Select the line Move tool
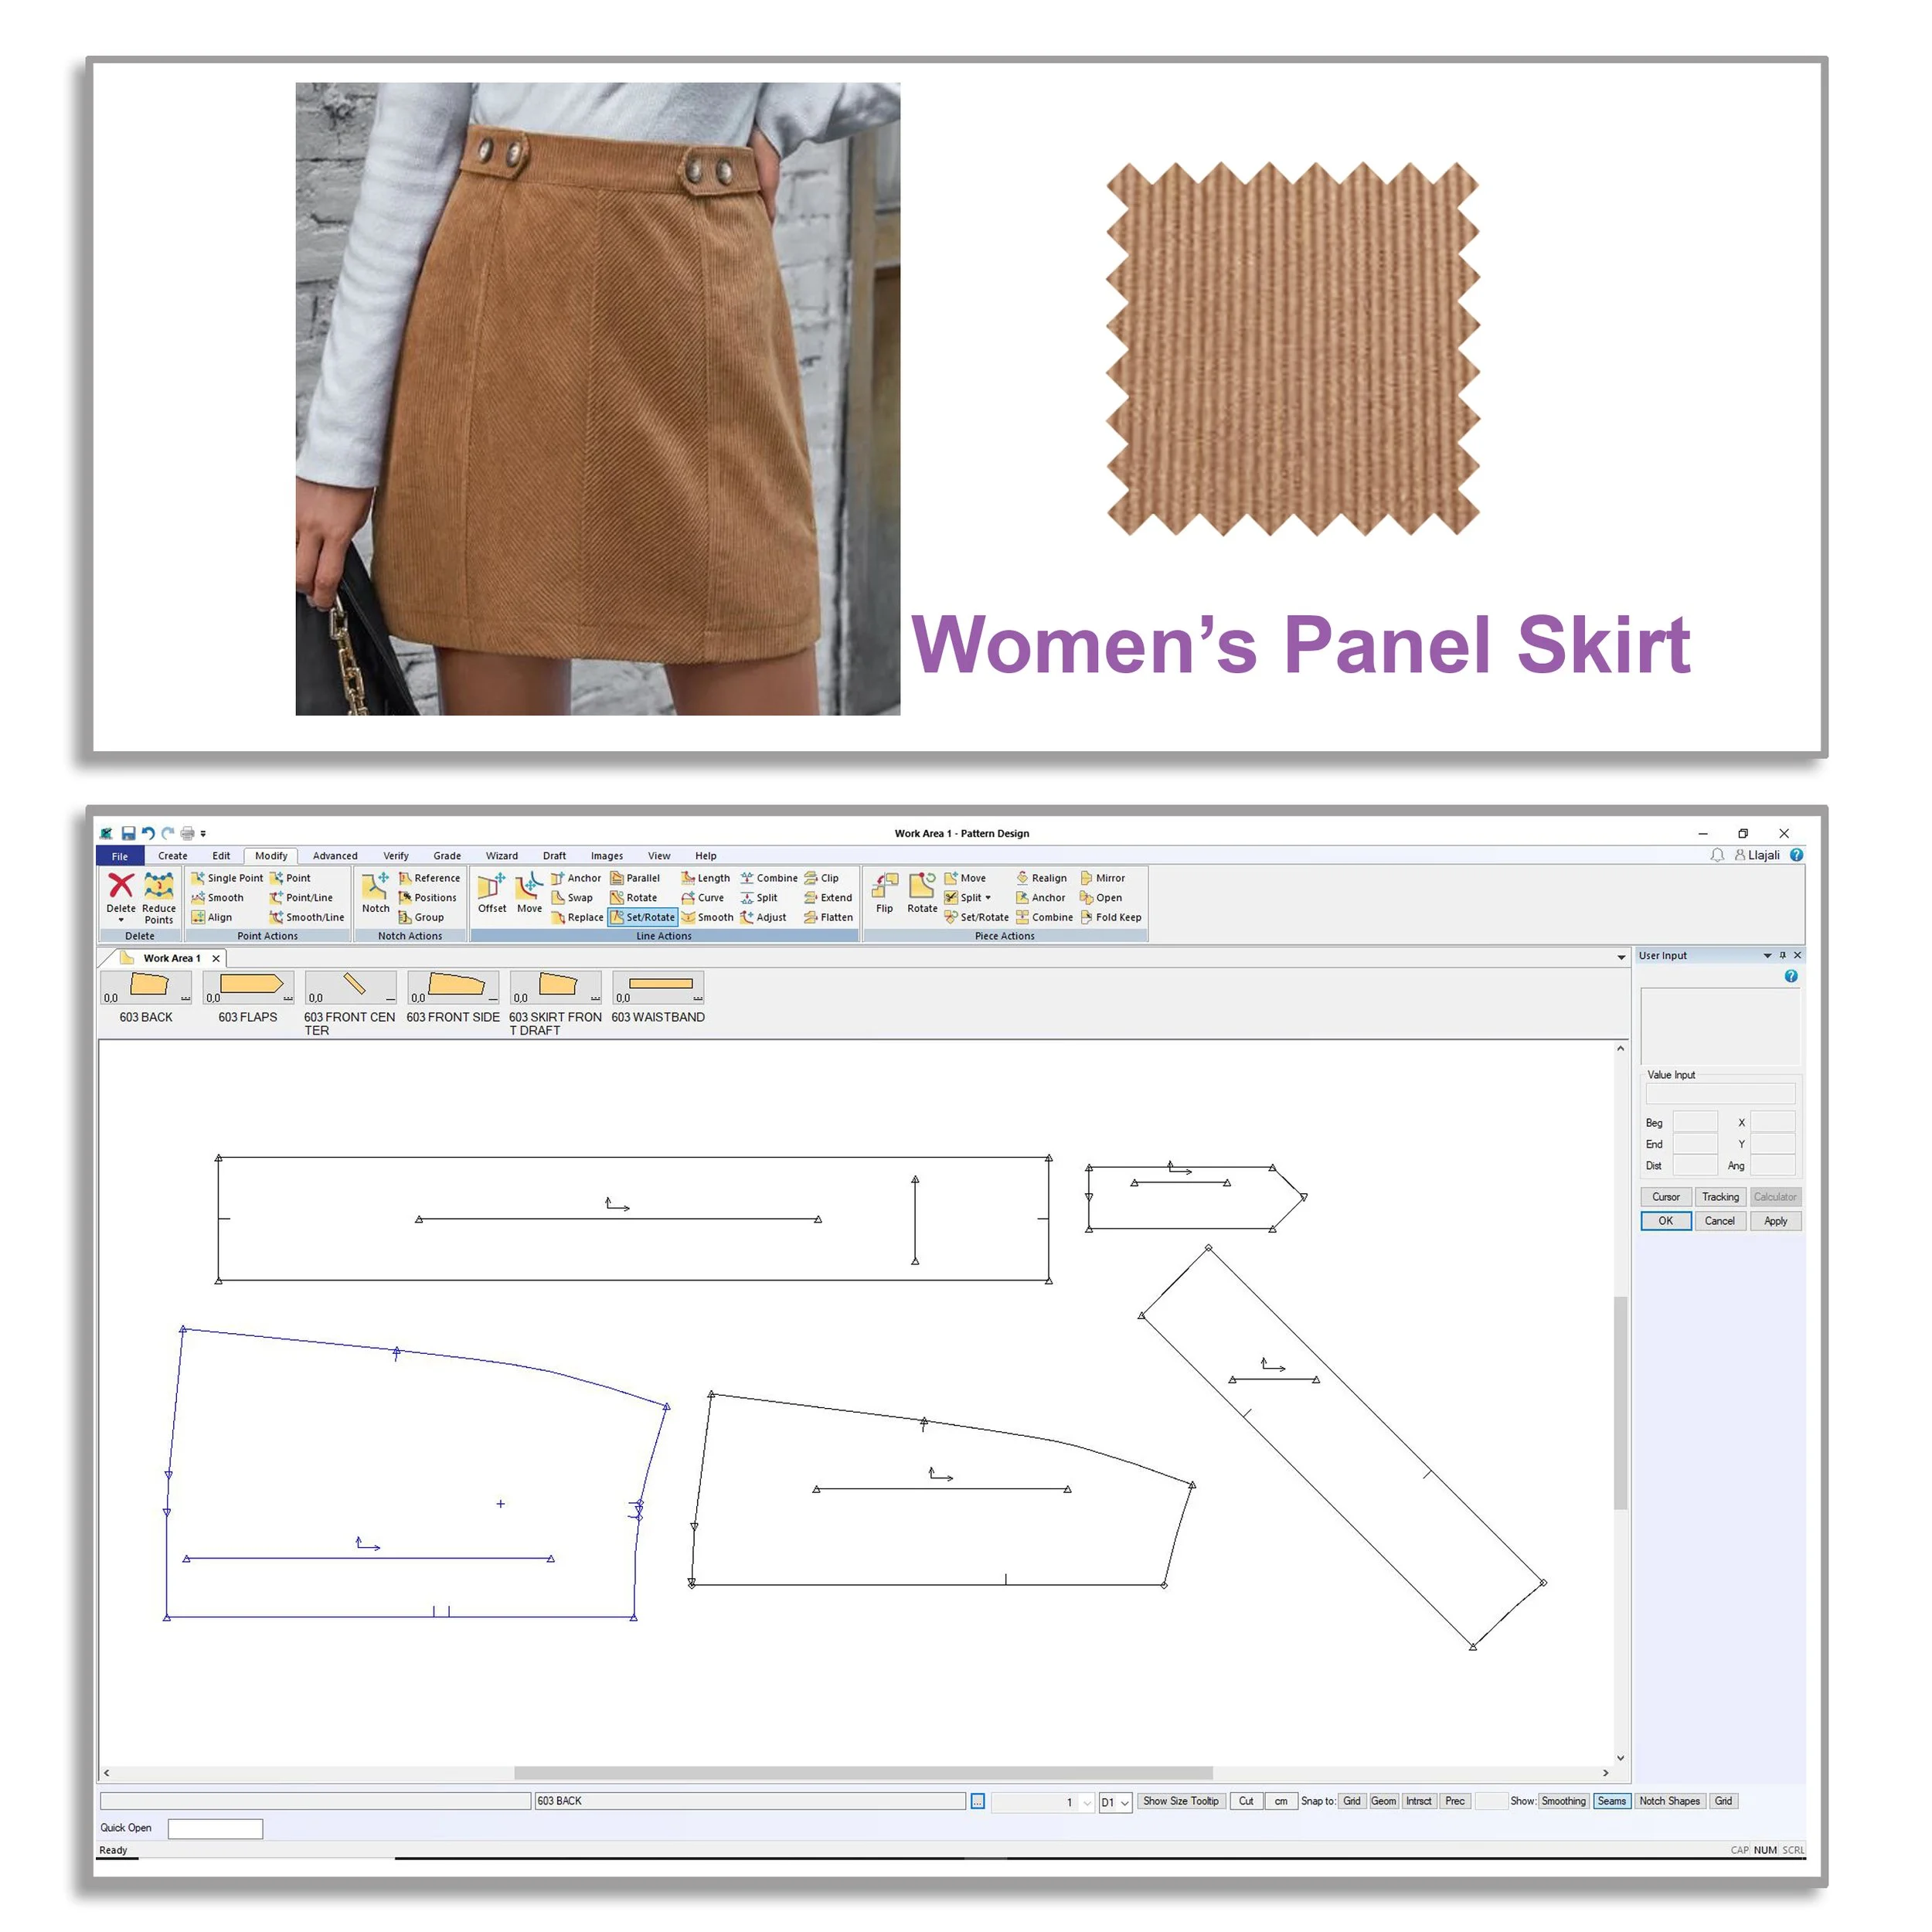The height and width of the screenshot is (1932, 1932). (529, 893)
